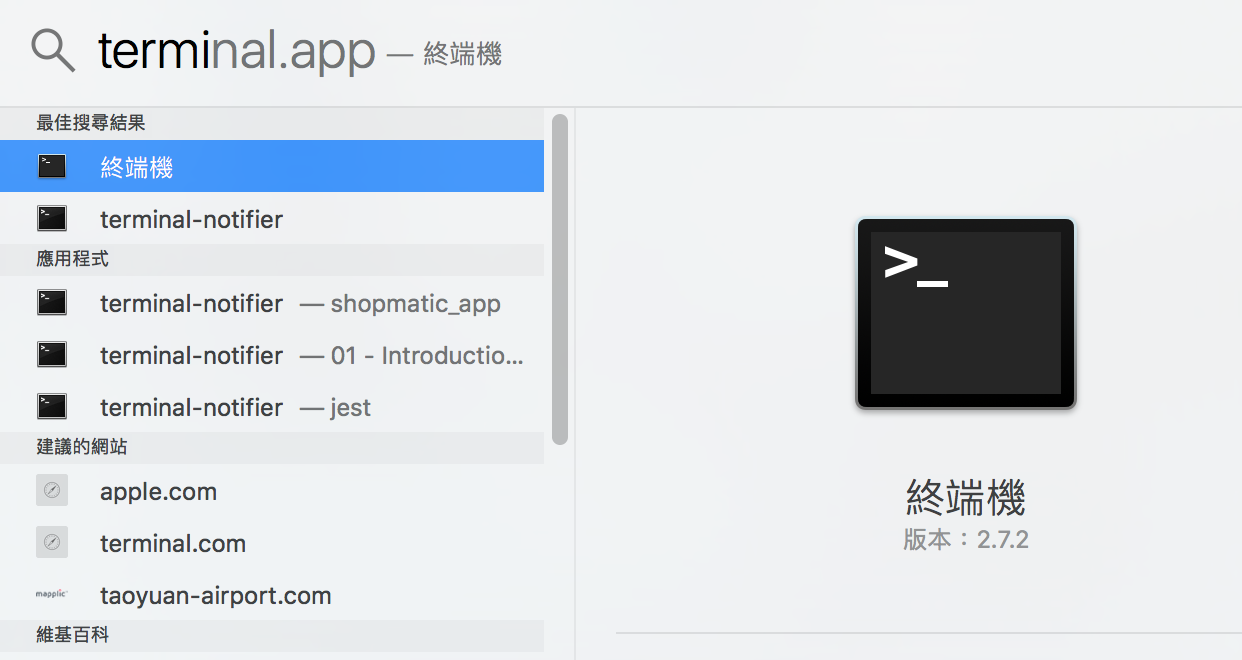1242x660 pixels.
Task: Click the terminal-notifier icon under 最佳搜尋結果
Action: point(52,218)
